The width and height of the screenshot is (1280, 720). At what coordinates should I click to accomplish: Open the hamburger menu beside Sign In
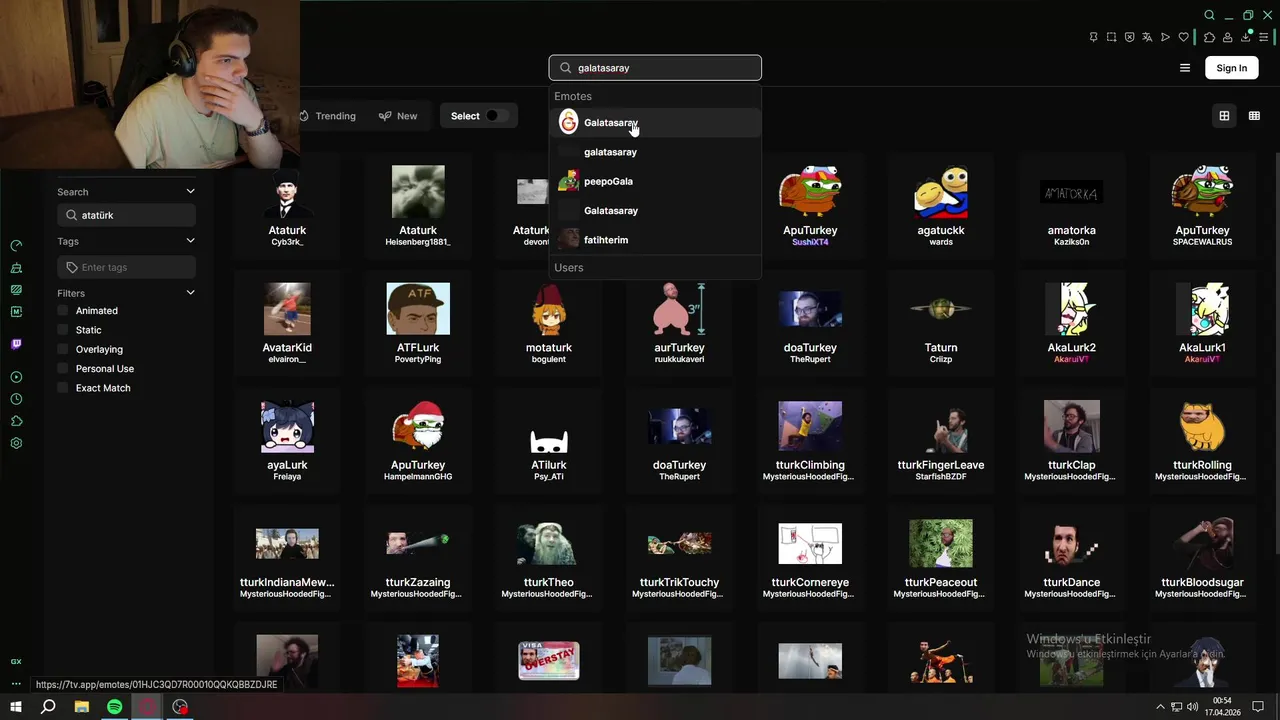click(x=1185, y=68)
